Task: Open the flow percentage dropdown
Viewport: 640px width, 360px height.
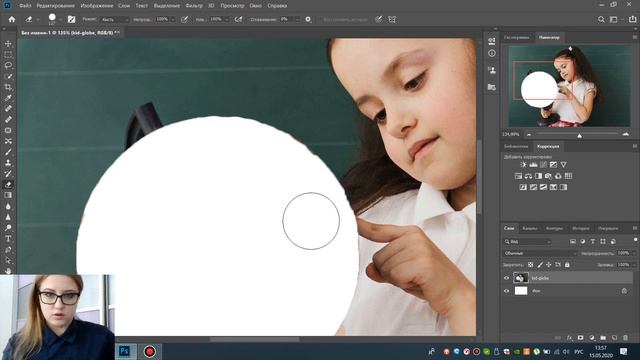Action: (x=226, y=19)
